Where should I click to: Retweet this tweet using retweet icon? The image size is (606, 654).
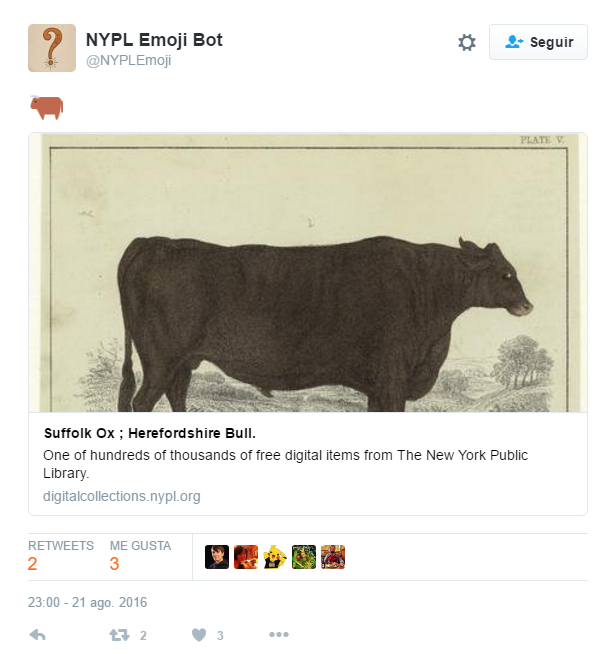coord(119,635)
